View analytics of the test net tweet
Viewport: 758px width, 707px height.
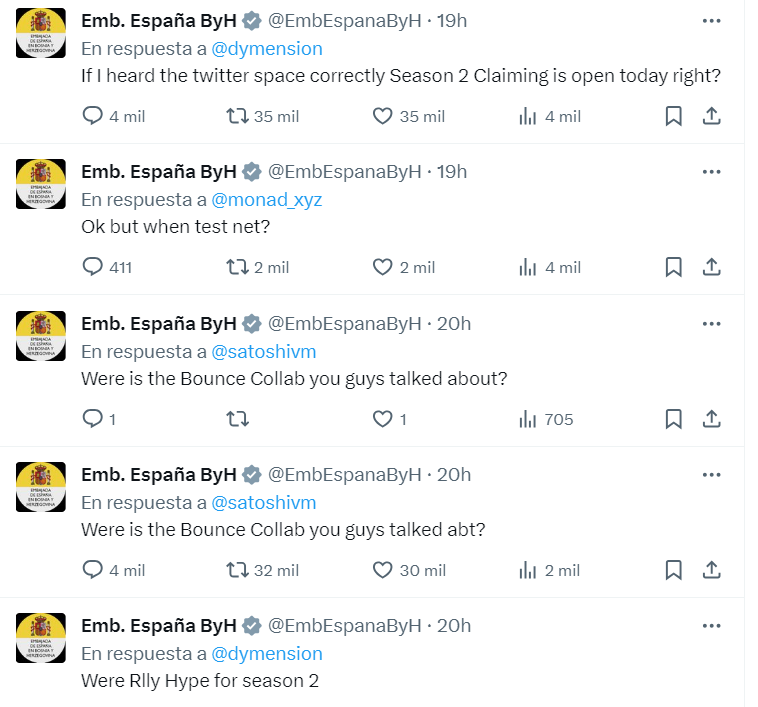[x=550, y=267]
